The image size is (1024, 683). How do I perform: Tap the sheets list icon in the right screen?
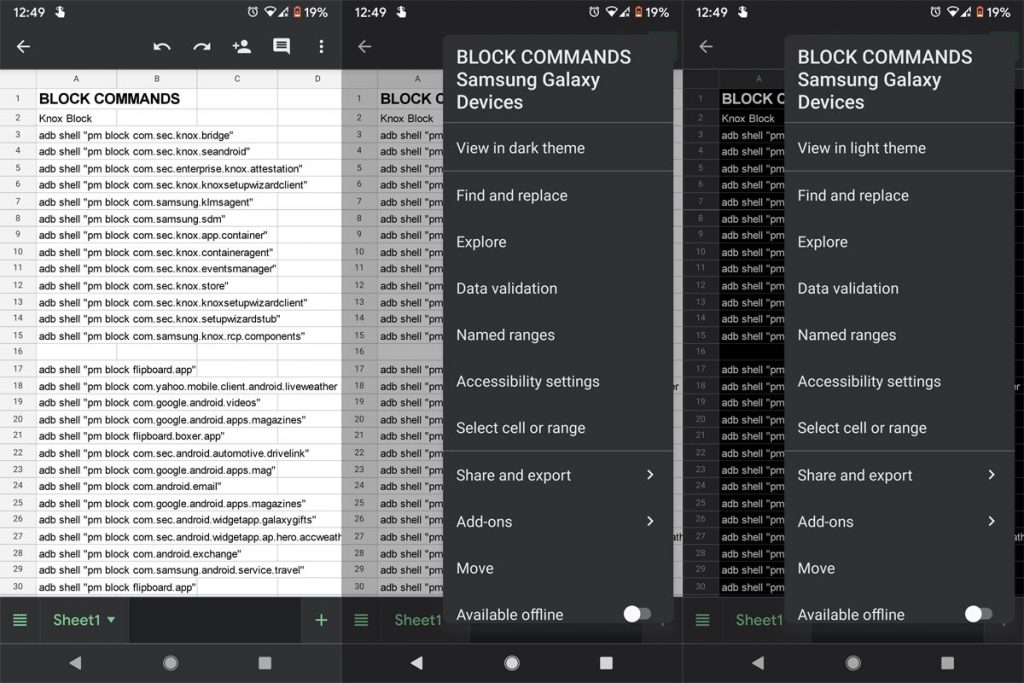[703, 620]
